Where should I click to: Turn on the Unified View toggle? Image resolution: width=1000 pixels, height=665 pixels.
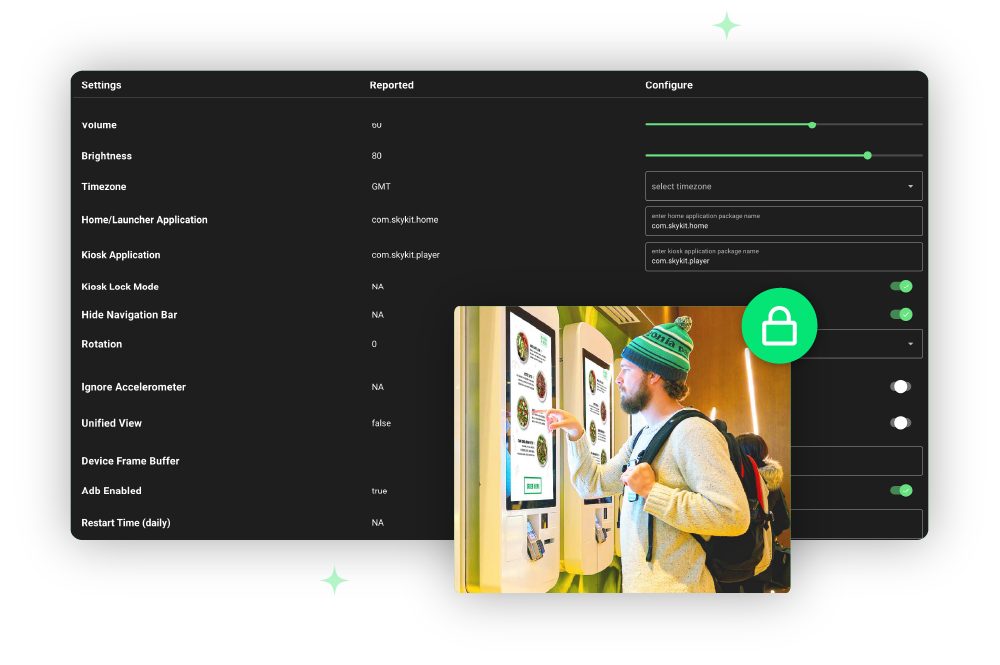coord(900,422)
